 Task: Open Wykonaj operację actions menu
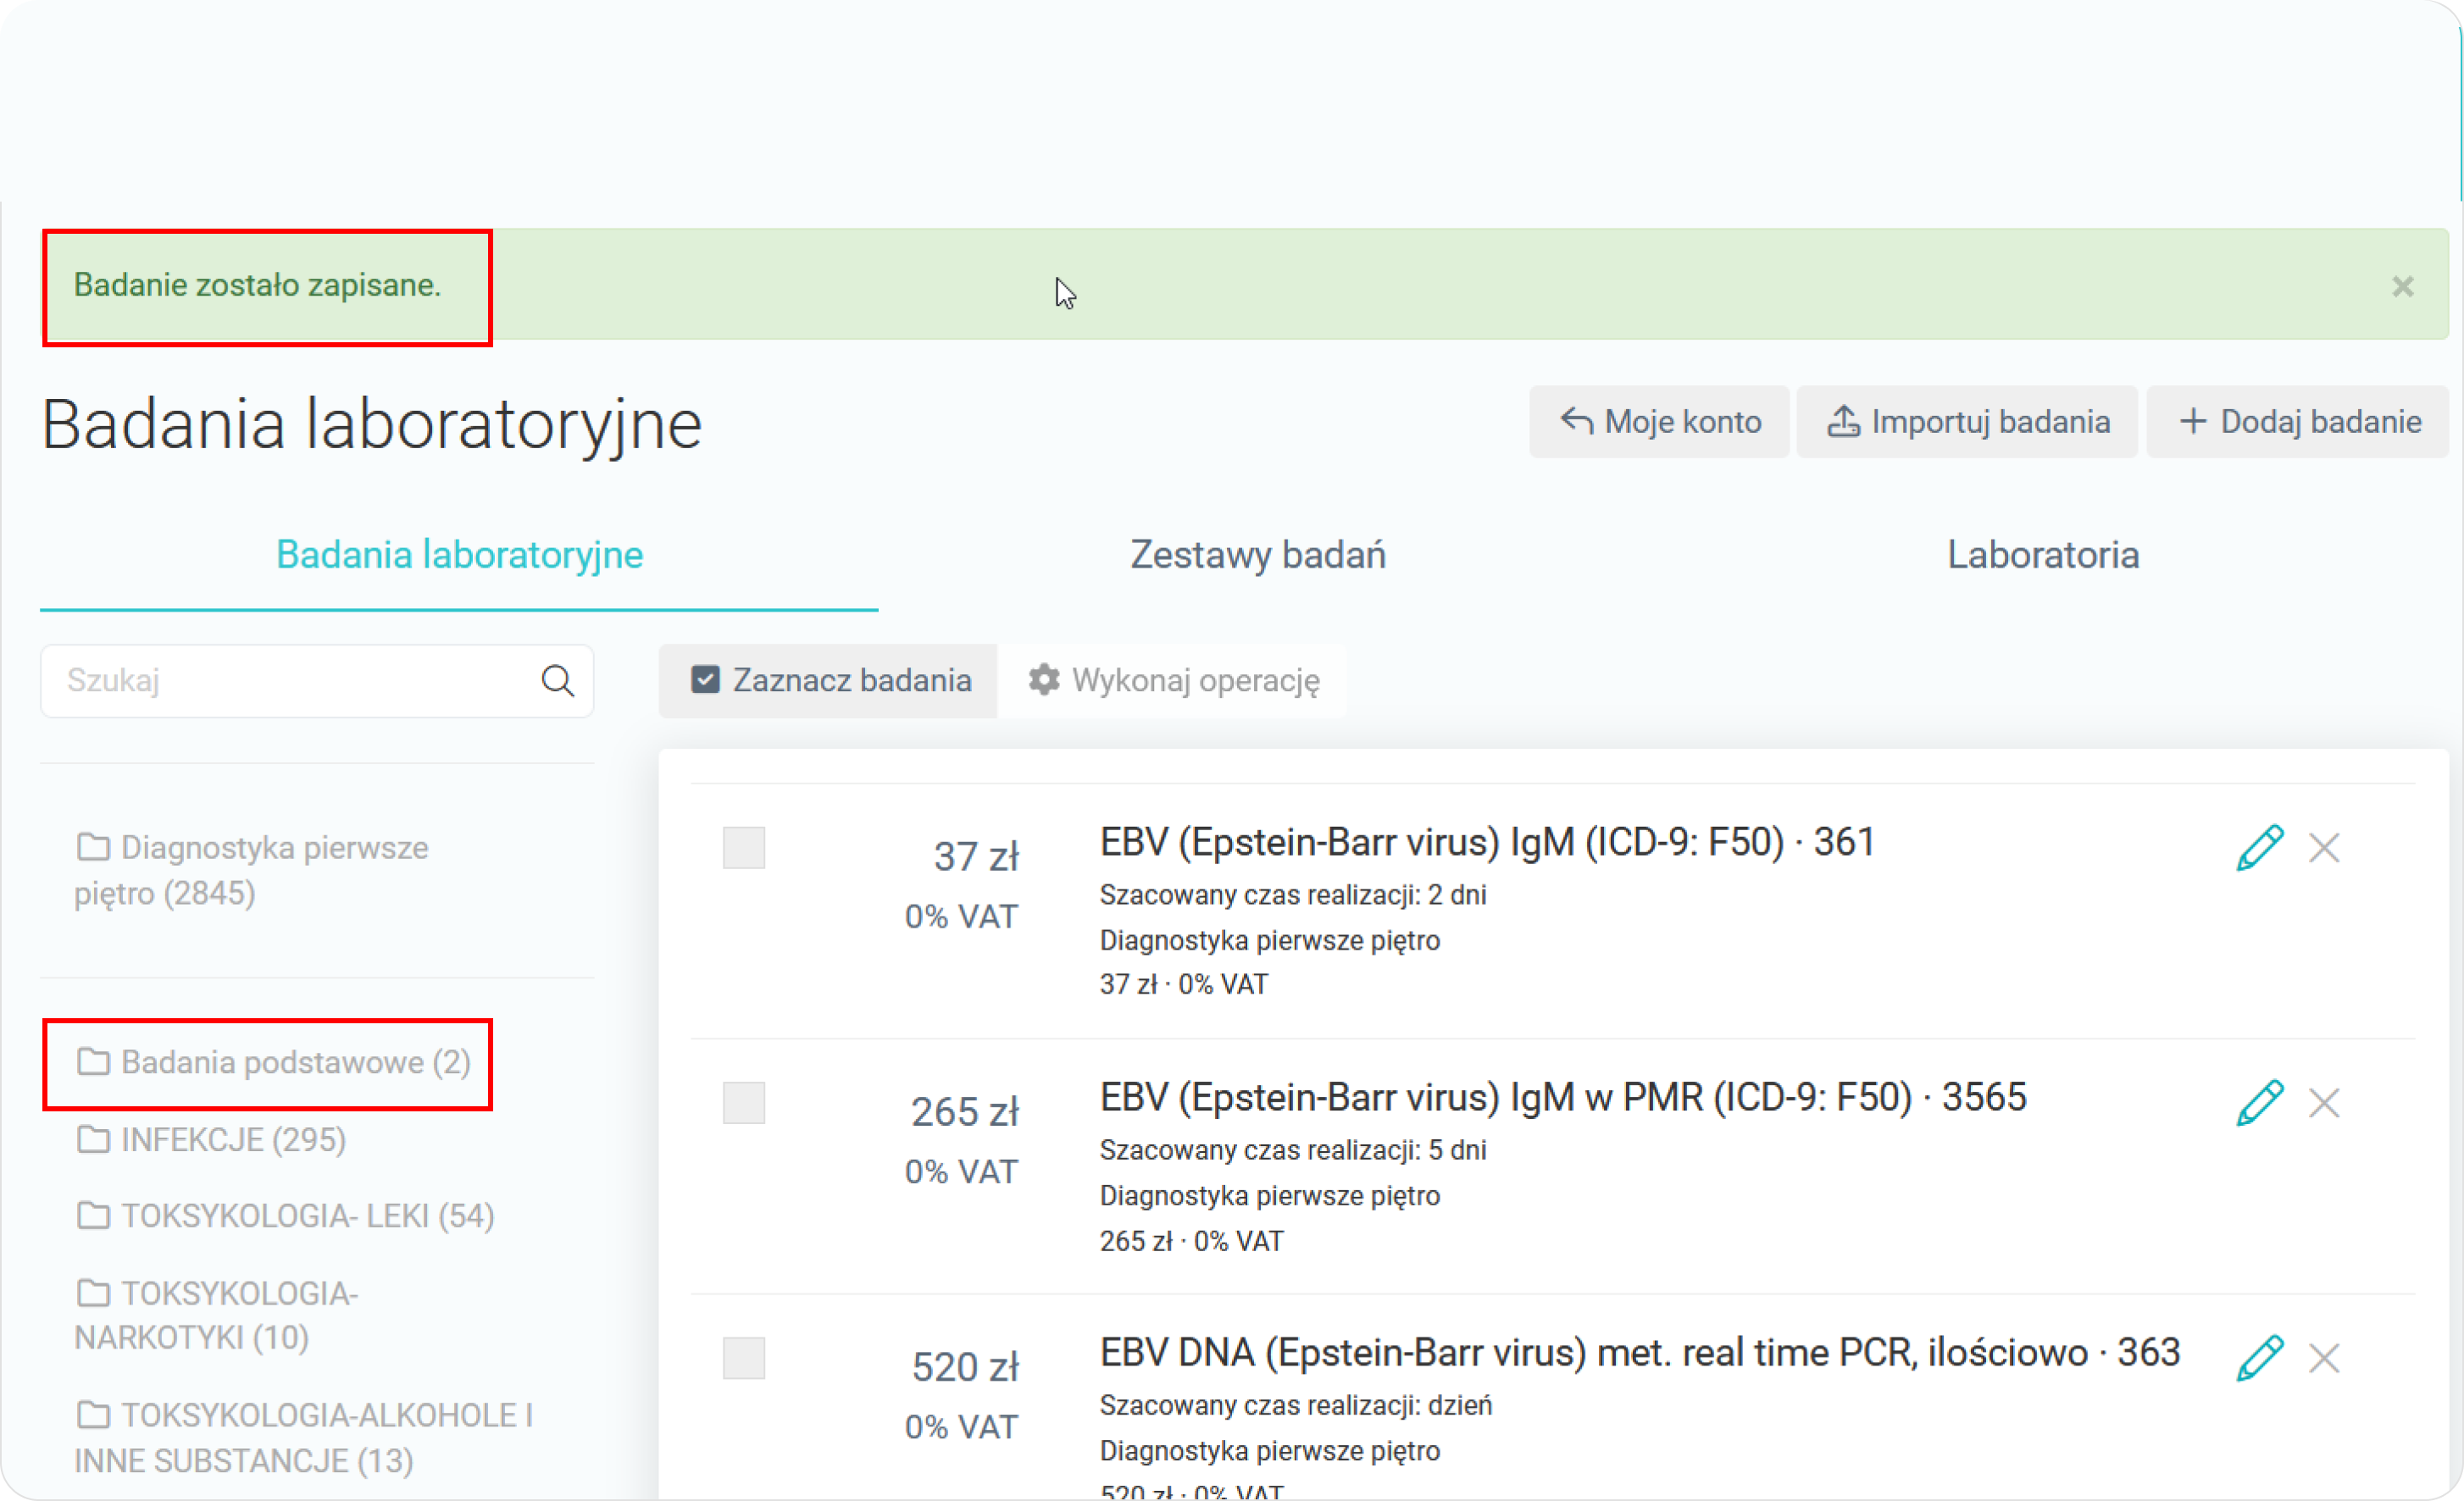pyautogui.click(x=1173, y=681)
